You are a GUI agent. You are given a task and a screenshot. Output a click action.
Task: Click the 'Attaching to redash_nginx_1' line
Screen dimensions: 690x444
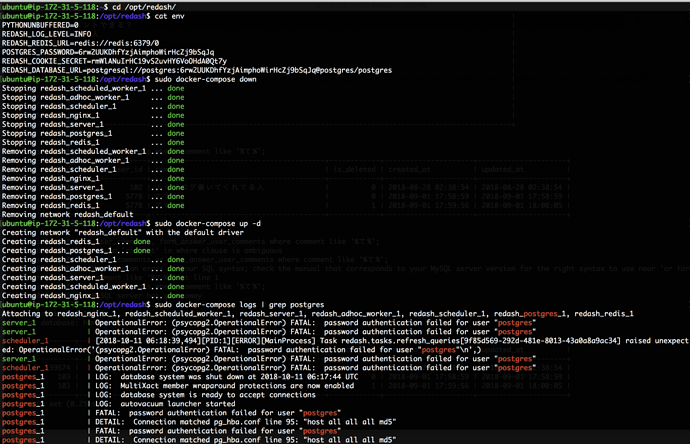pos(318,314)
